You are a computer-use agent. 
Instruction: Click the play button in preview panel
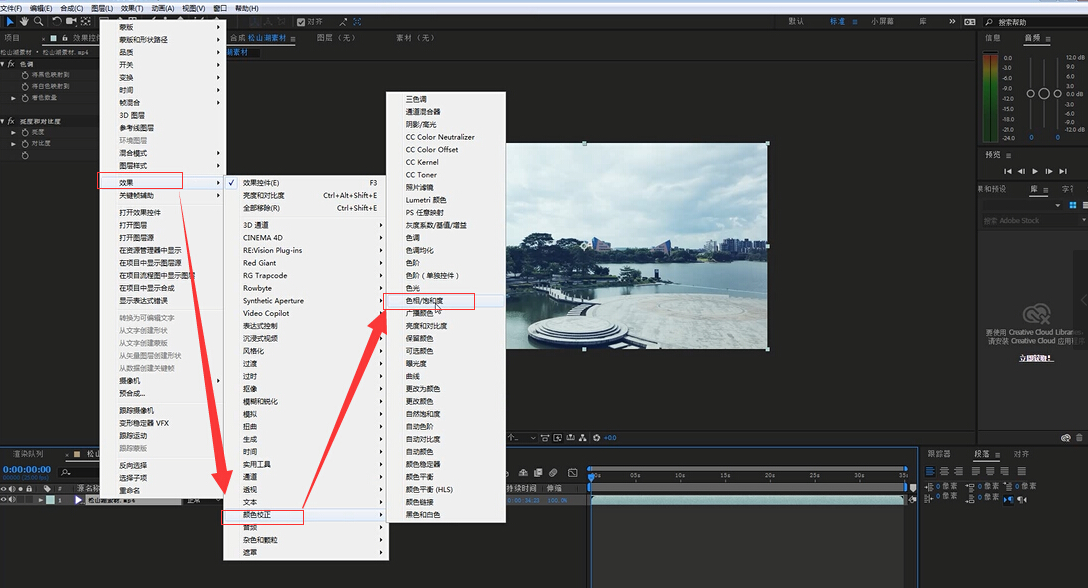click(x=1035, y=171)
